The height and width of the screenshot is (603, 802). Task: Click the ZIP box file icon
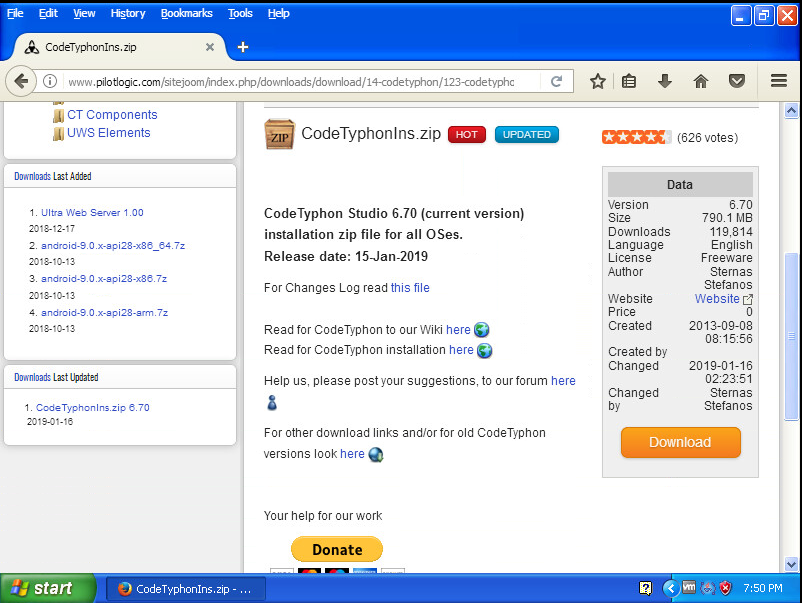click(x=279, y=134)
